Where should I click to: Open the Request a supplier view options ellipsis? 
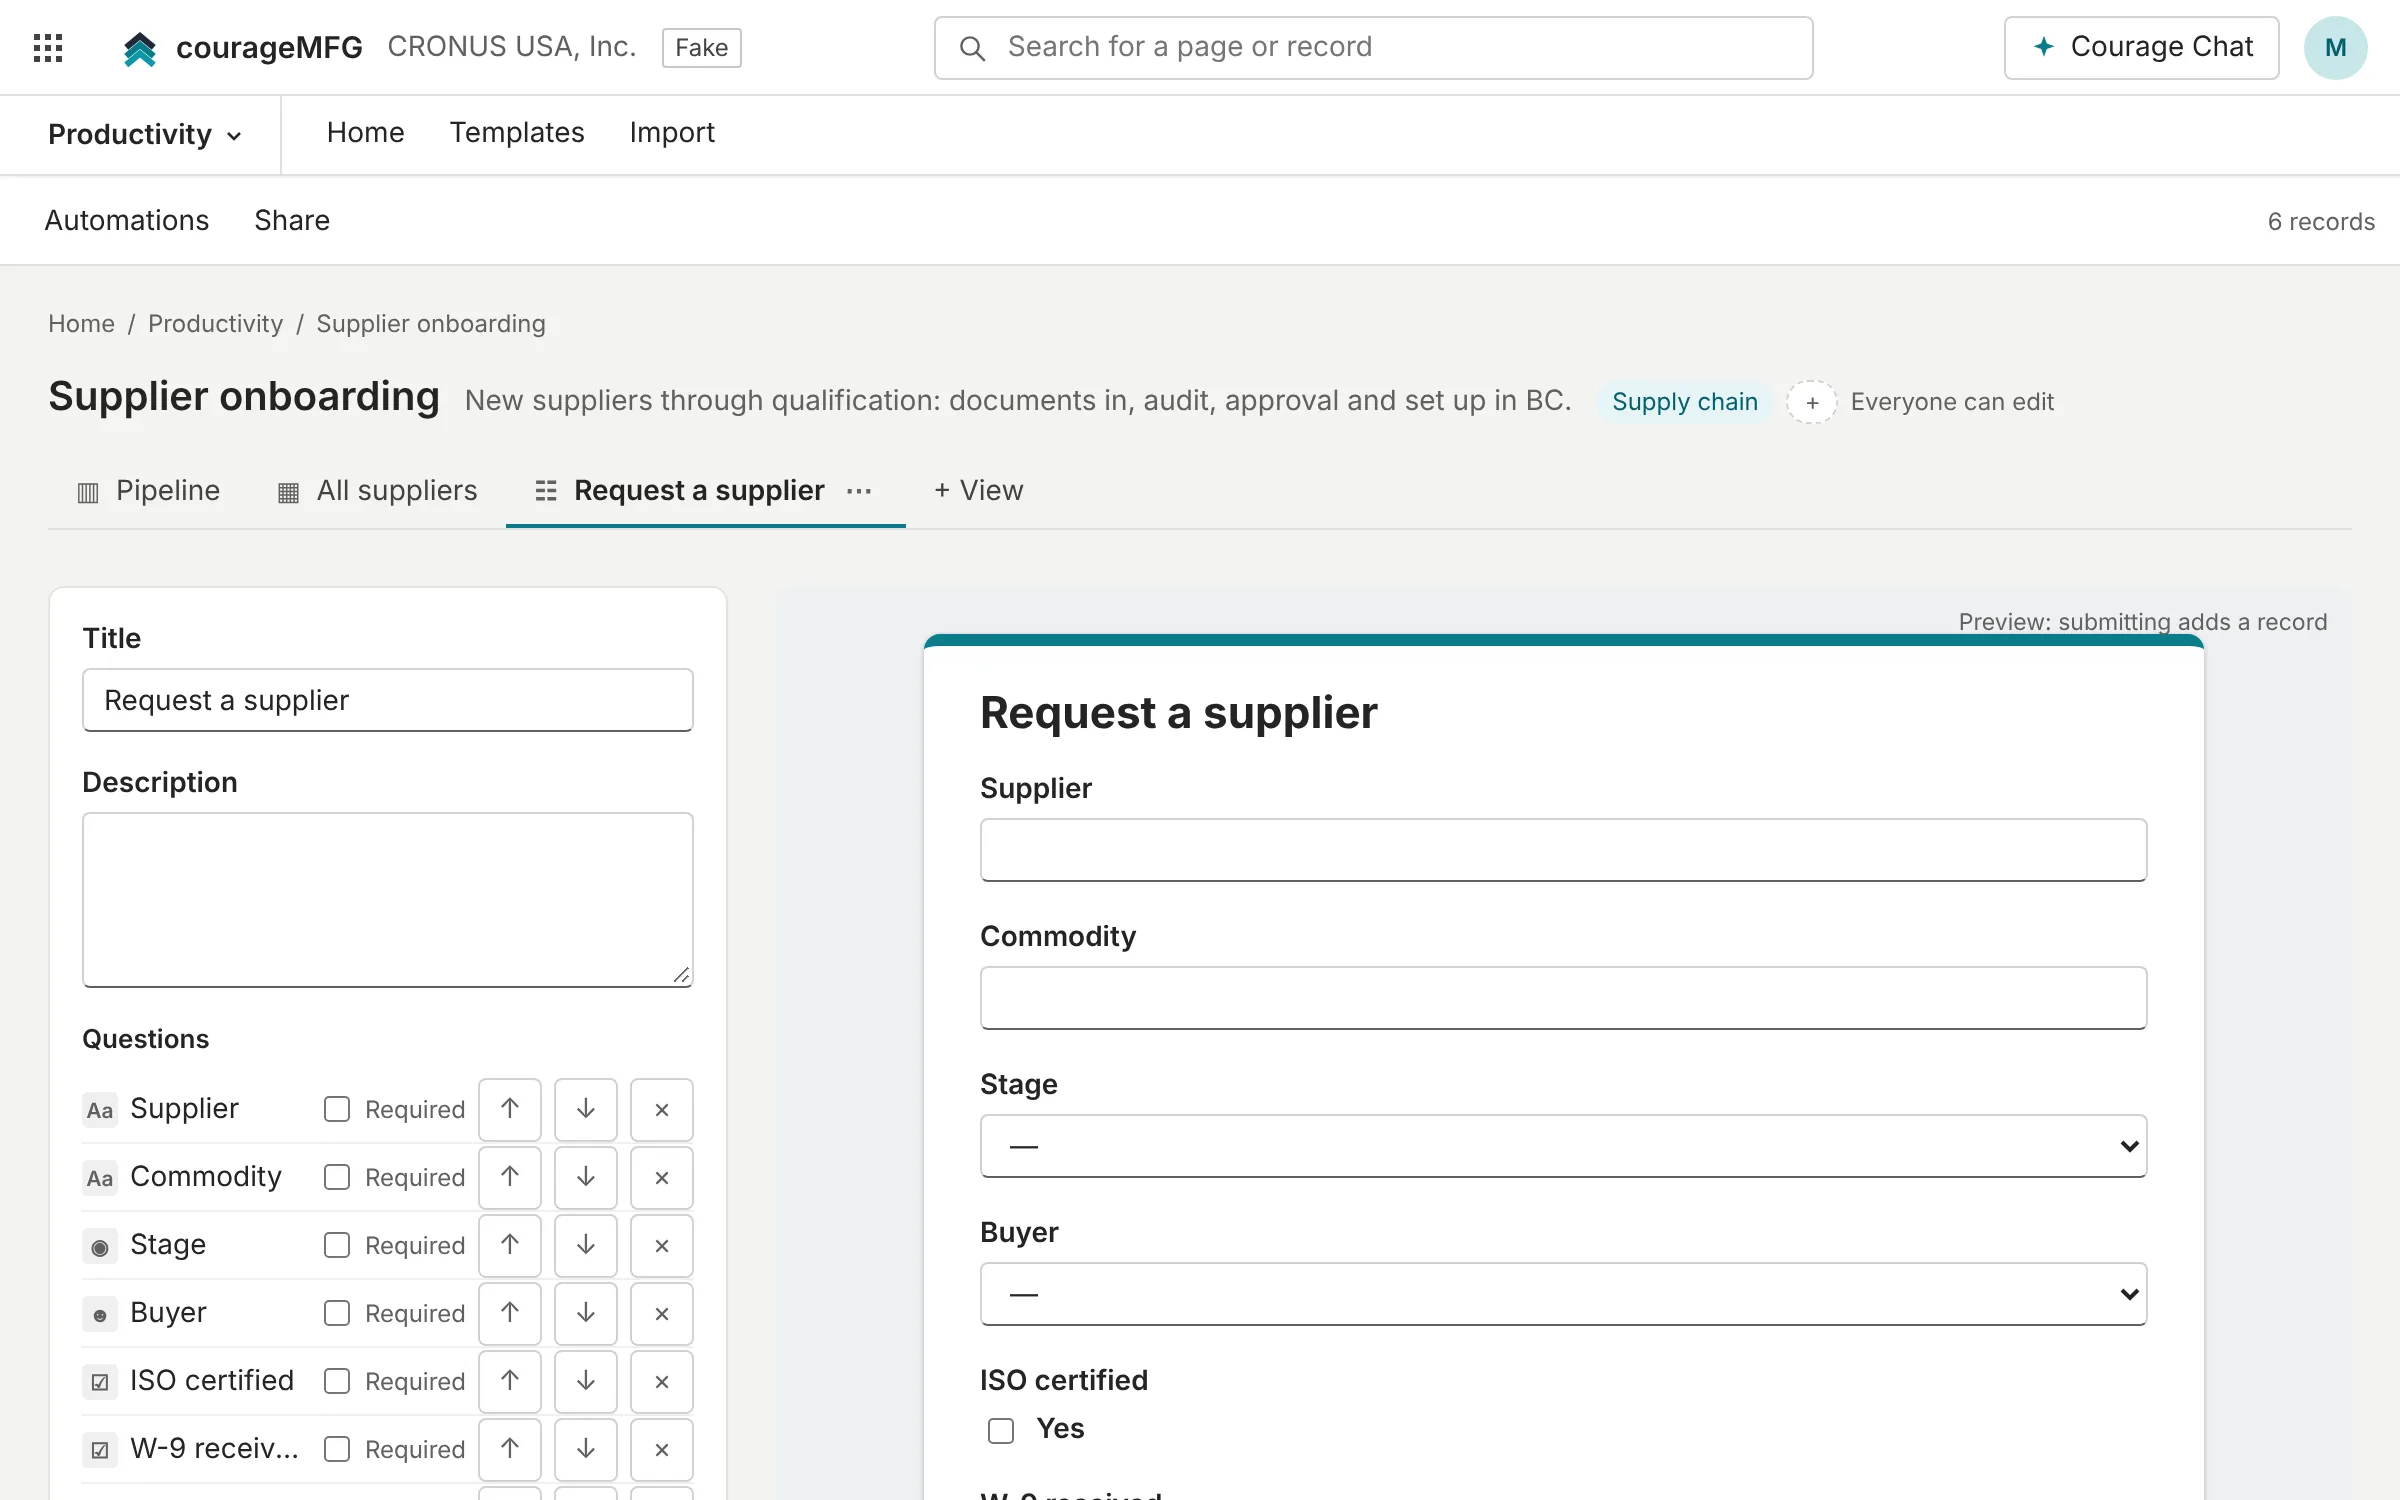pyautogui.click(x=859, y=491)
